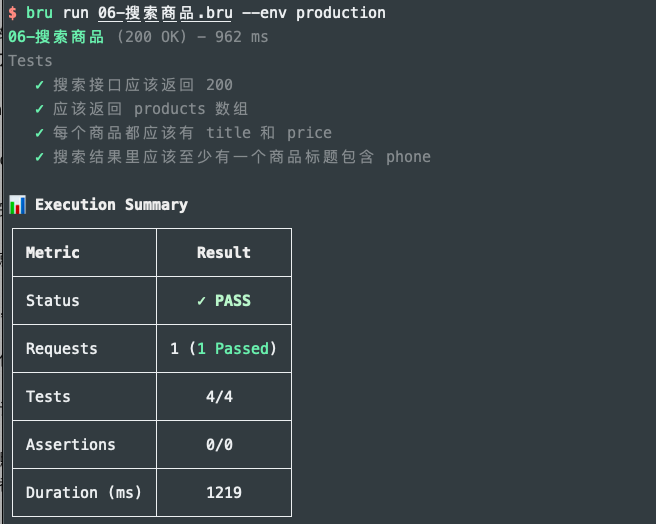The width and height of the screenshot is (656, 524).
Task: Click the Execution Summary heading text
Action: 111,205
